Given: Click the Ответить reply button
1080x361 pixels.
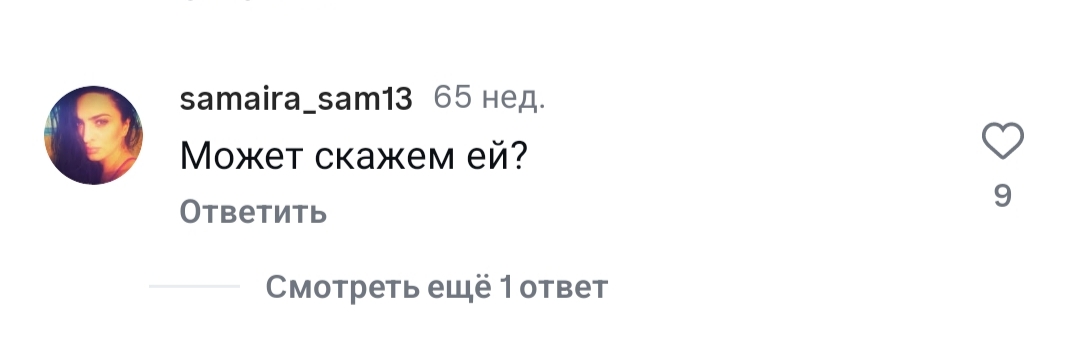Looking at the screenshot, I should 253,212.
